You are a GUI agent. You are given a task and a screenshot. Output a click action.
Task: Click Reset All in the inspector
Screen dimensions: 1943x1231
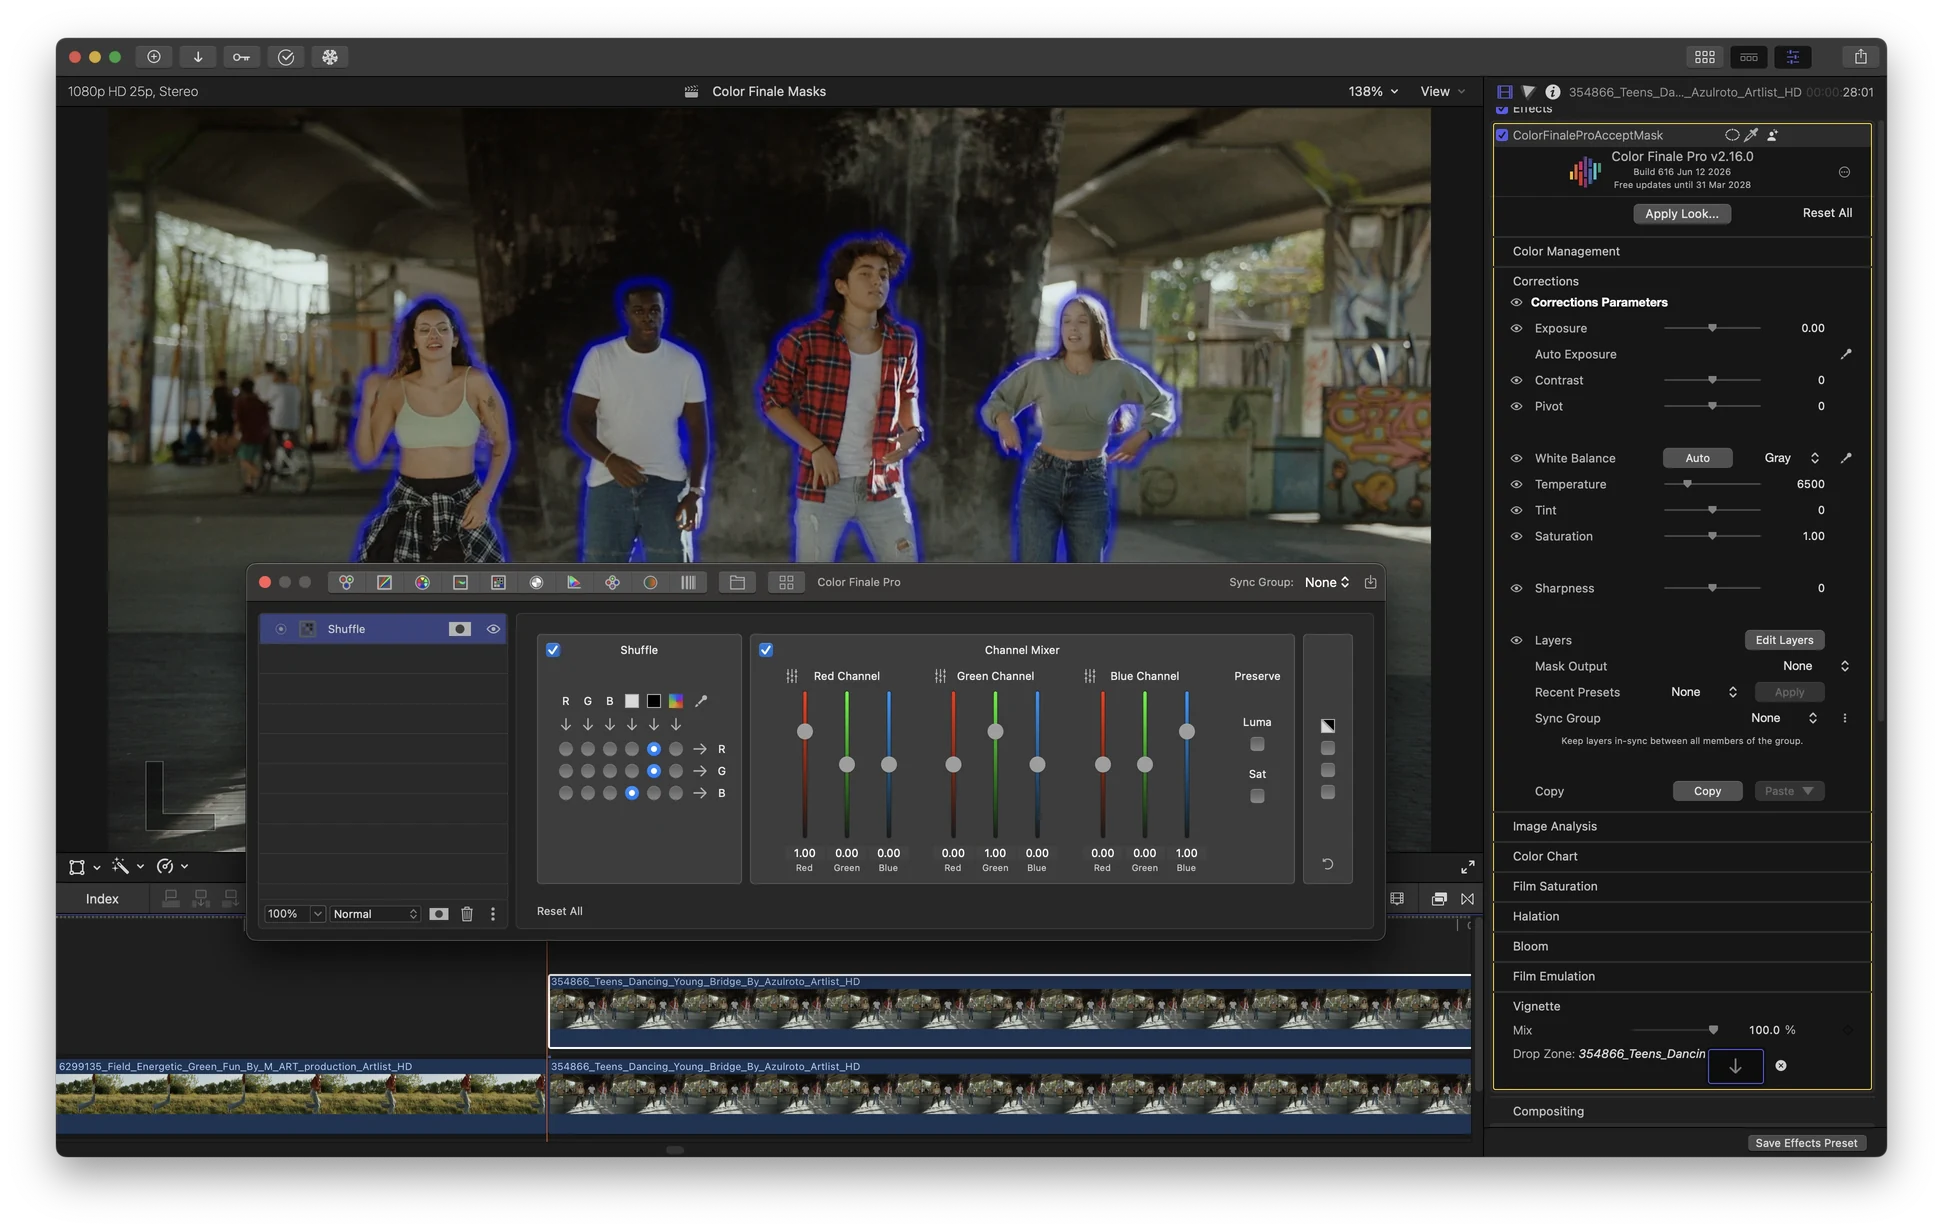[1827, 213]
